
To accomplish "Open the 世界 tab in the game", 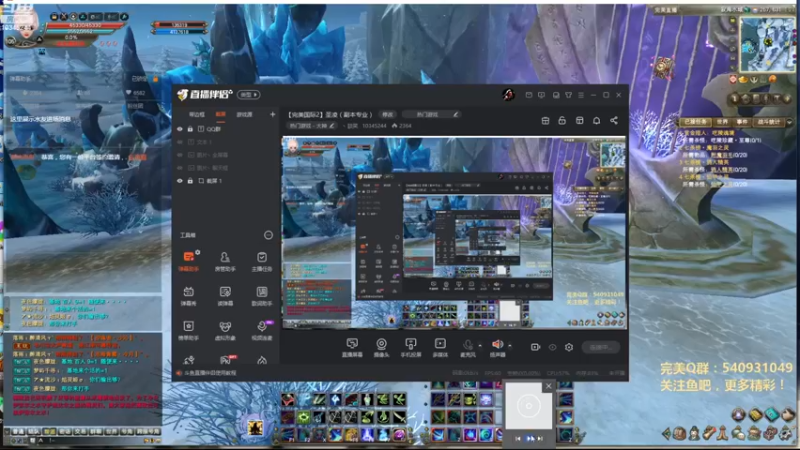I will [x=722, y=122].
